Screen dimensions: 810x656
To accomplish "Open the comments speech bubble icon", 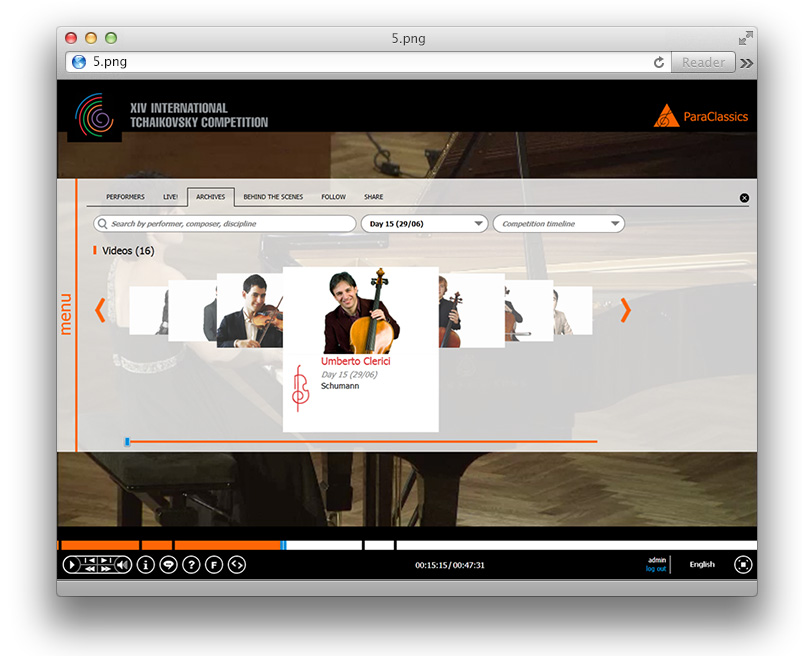I will 168,565.
